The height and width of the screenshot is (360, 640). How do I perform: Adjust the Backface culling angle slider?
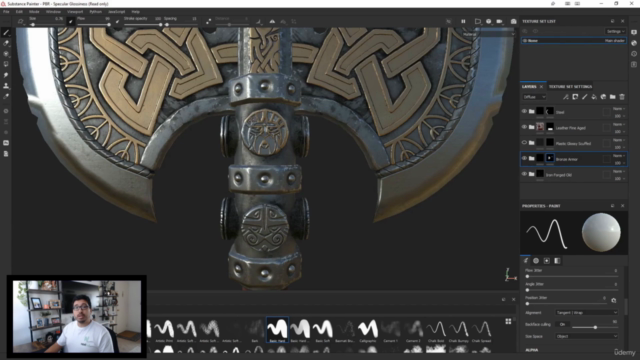[595, 327]
